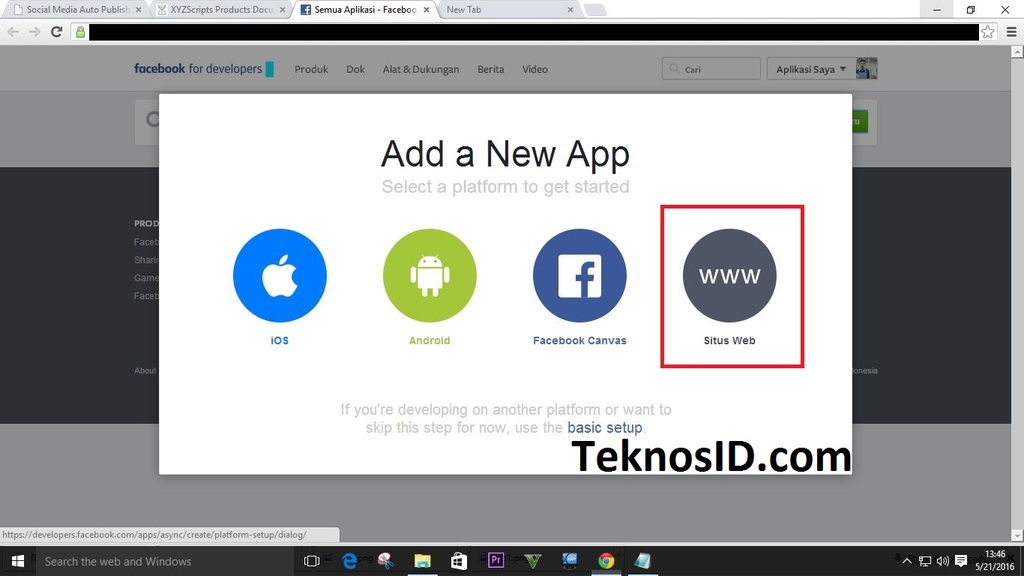Viewport: 1024px width, 576px height.
Task: Select the Semua Aplikasi Facebook tab
Action: pos(365,10)
